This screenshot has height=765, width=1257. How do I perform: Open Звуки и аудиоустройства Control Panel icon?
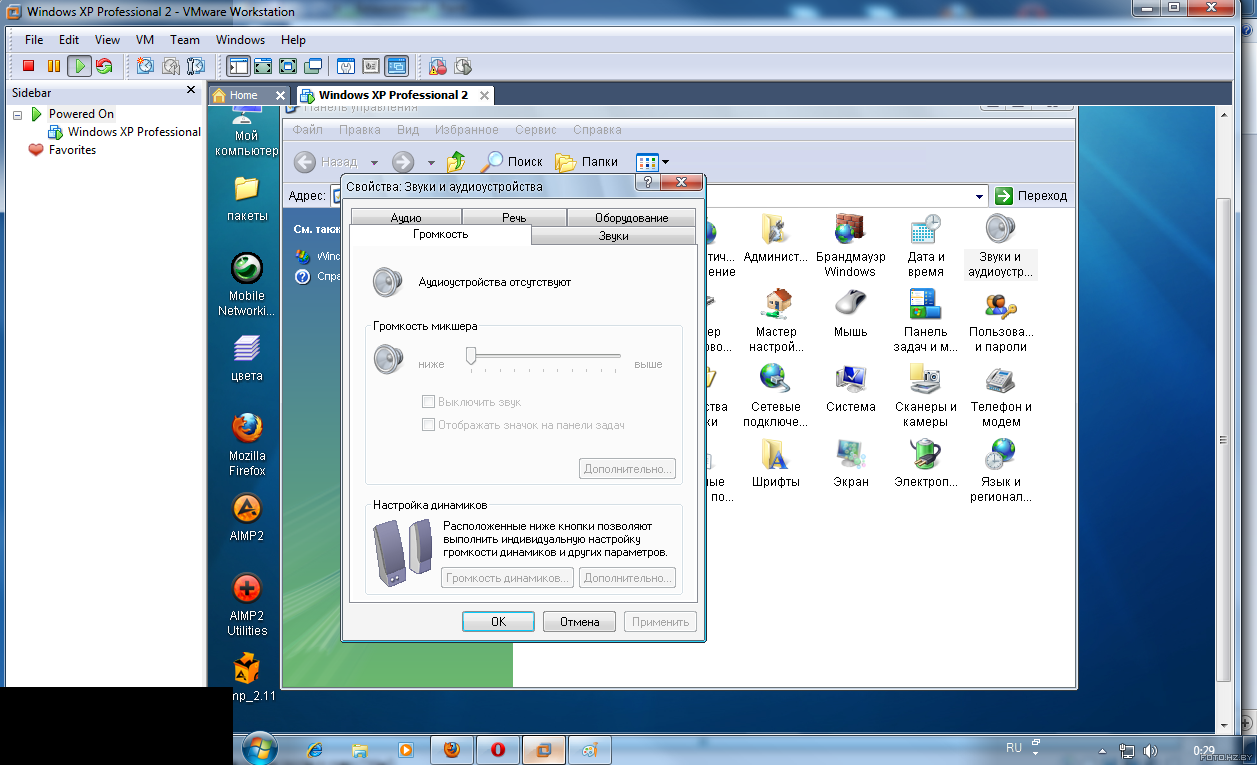[x=1001, y=246]
